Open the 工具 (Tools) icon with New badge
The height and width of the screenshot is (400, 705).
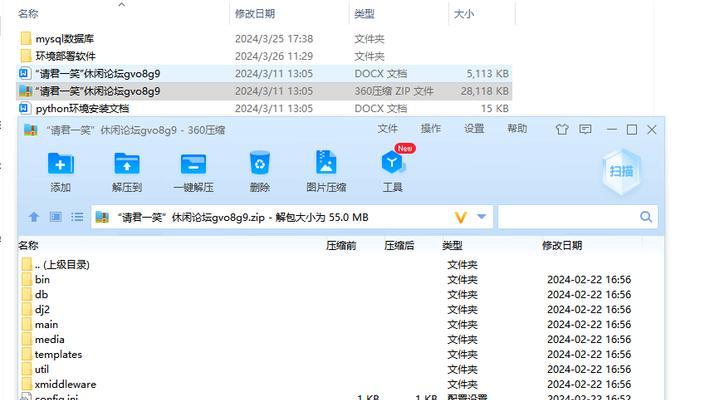coord(393,162)
